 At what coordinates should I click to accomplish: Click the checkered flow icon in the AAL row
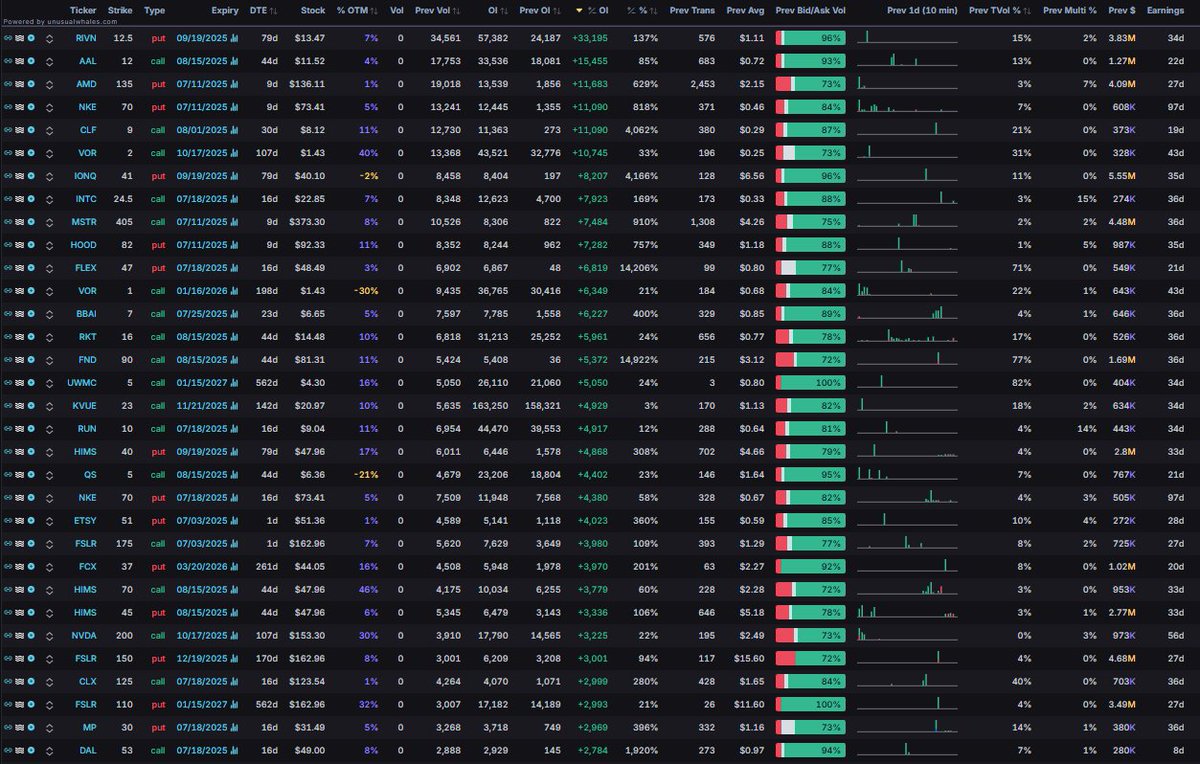[x=19, y=60]
